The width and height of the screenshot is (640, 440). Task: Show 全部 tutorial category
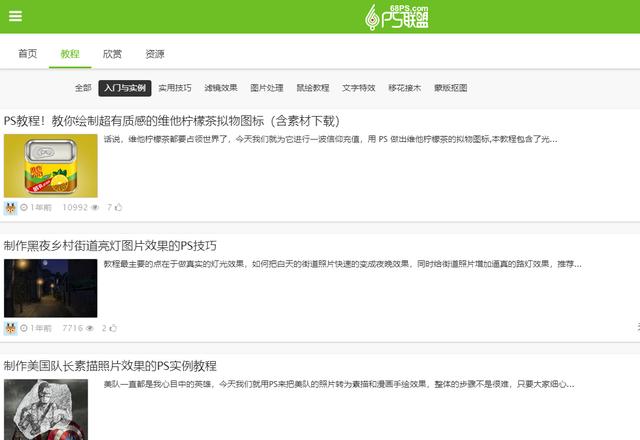point(83,88)
